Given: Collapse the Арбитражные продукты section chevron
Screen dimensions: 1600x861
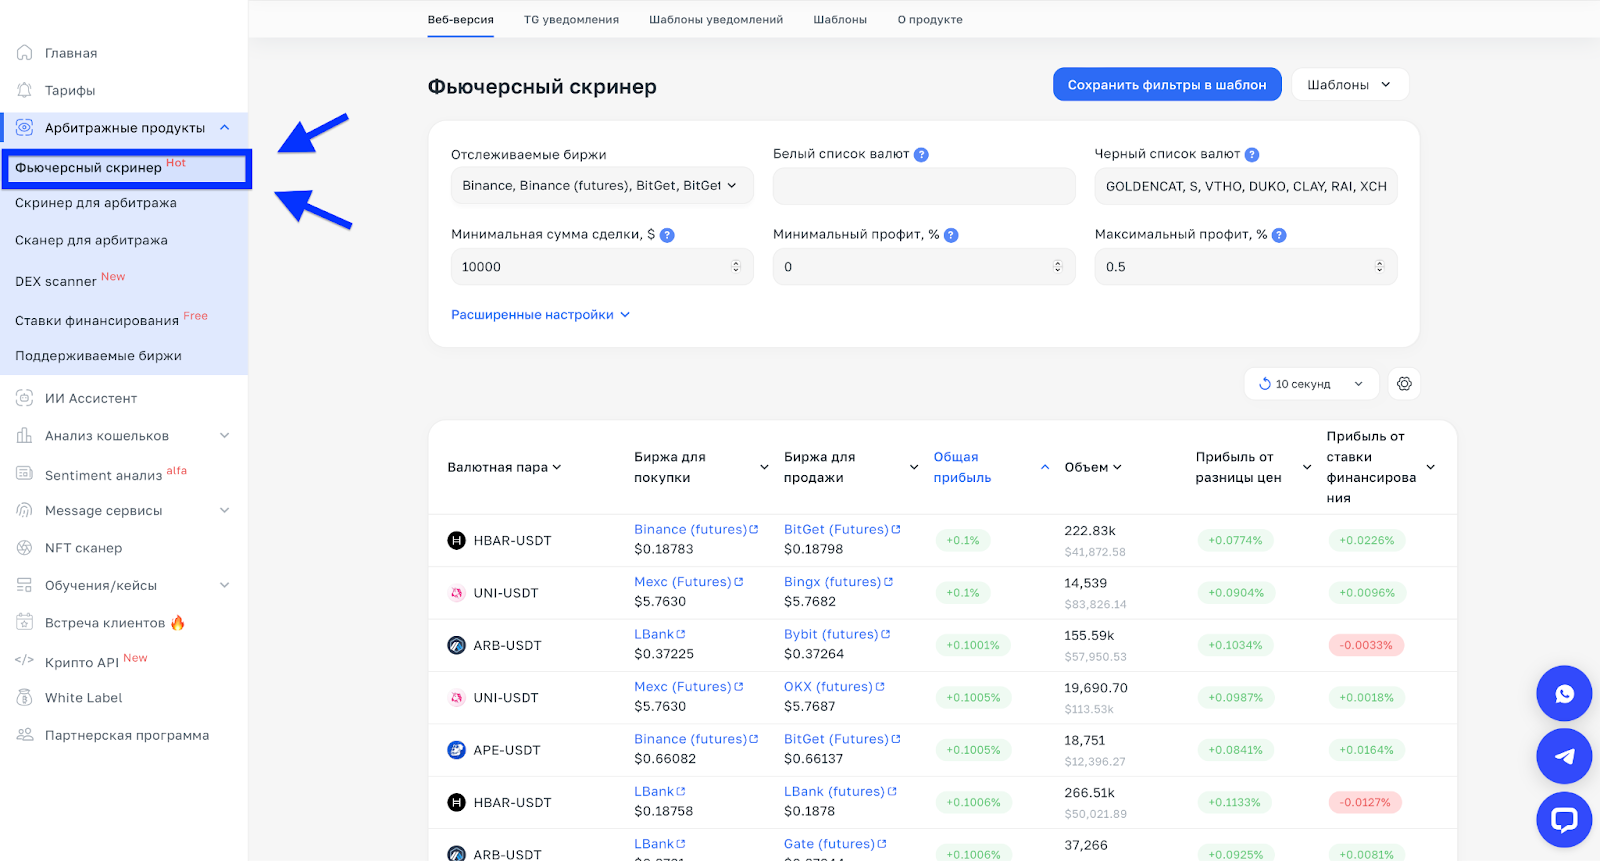Looking at the screenshot, I should coord(225,127).
